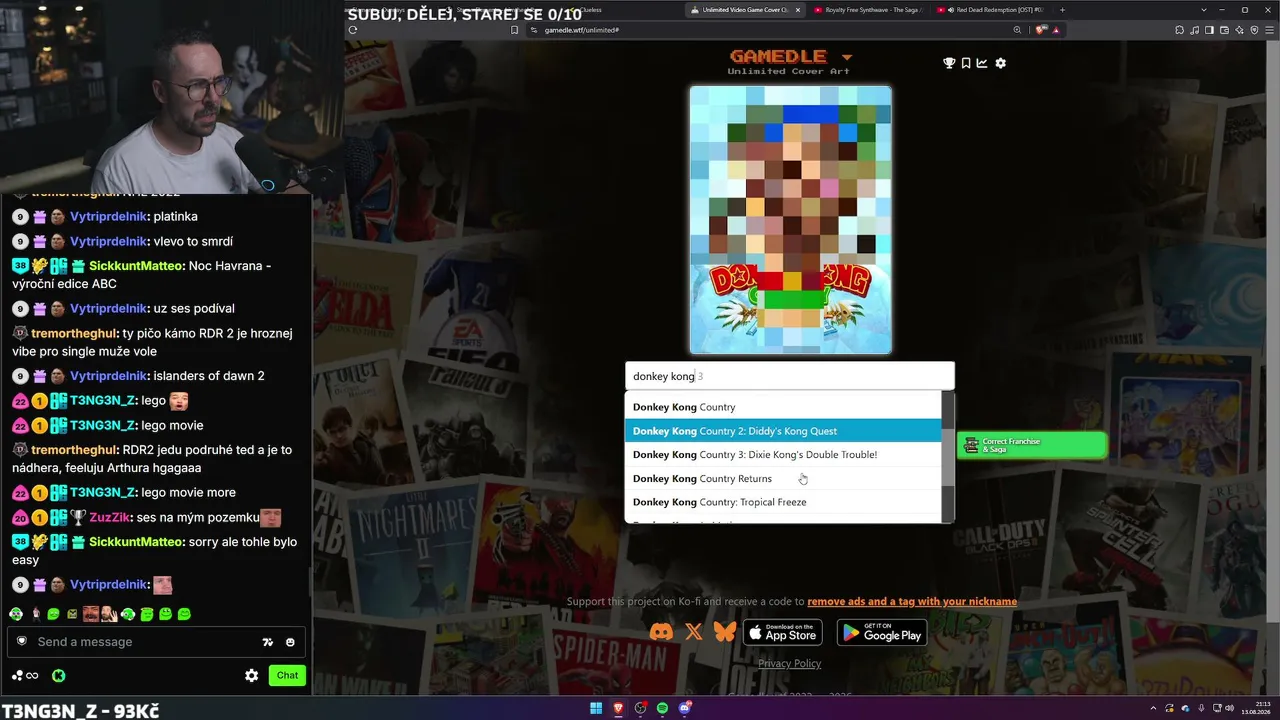This screenshot has width=1280, height=720.
Task: Open Brave browser in taskbar
Action: click(x=618, y=708)
